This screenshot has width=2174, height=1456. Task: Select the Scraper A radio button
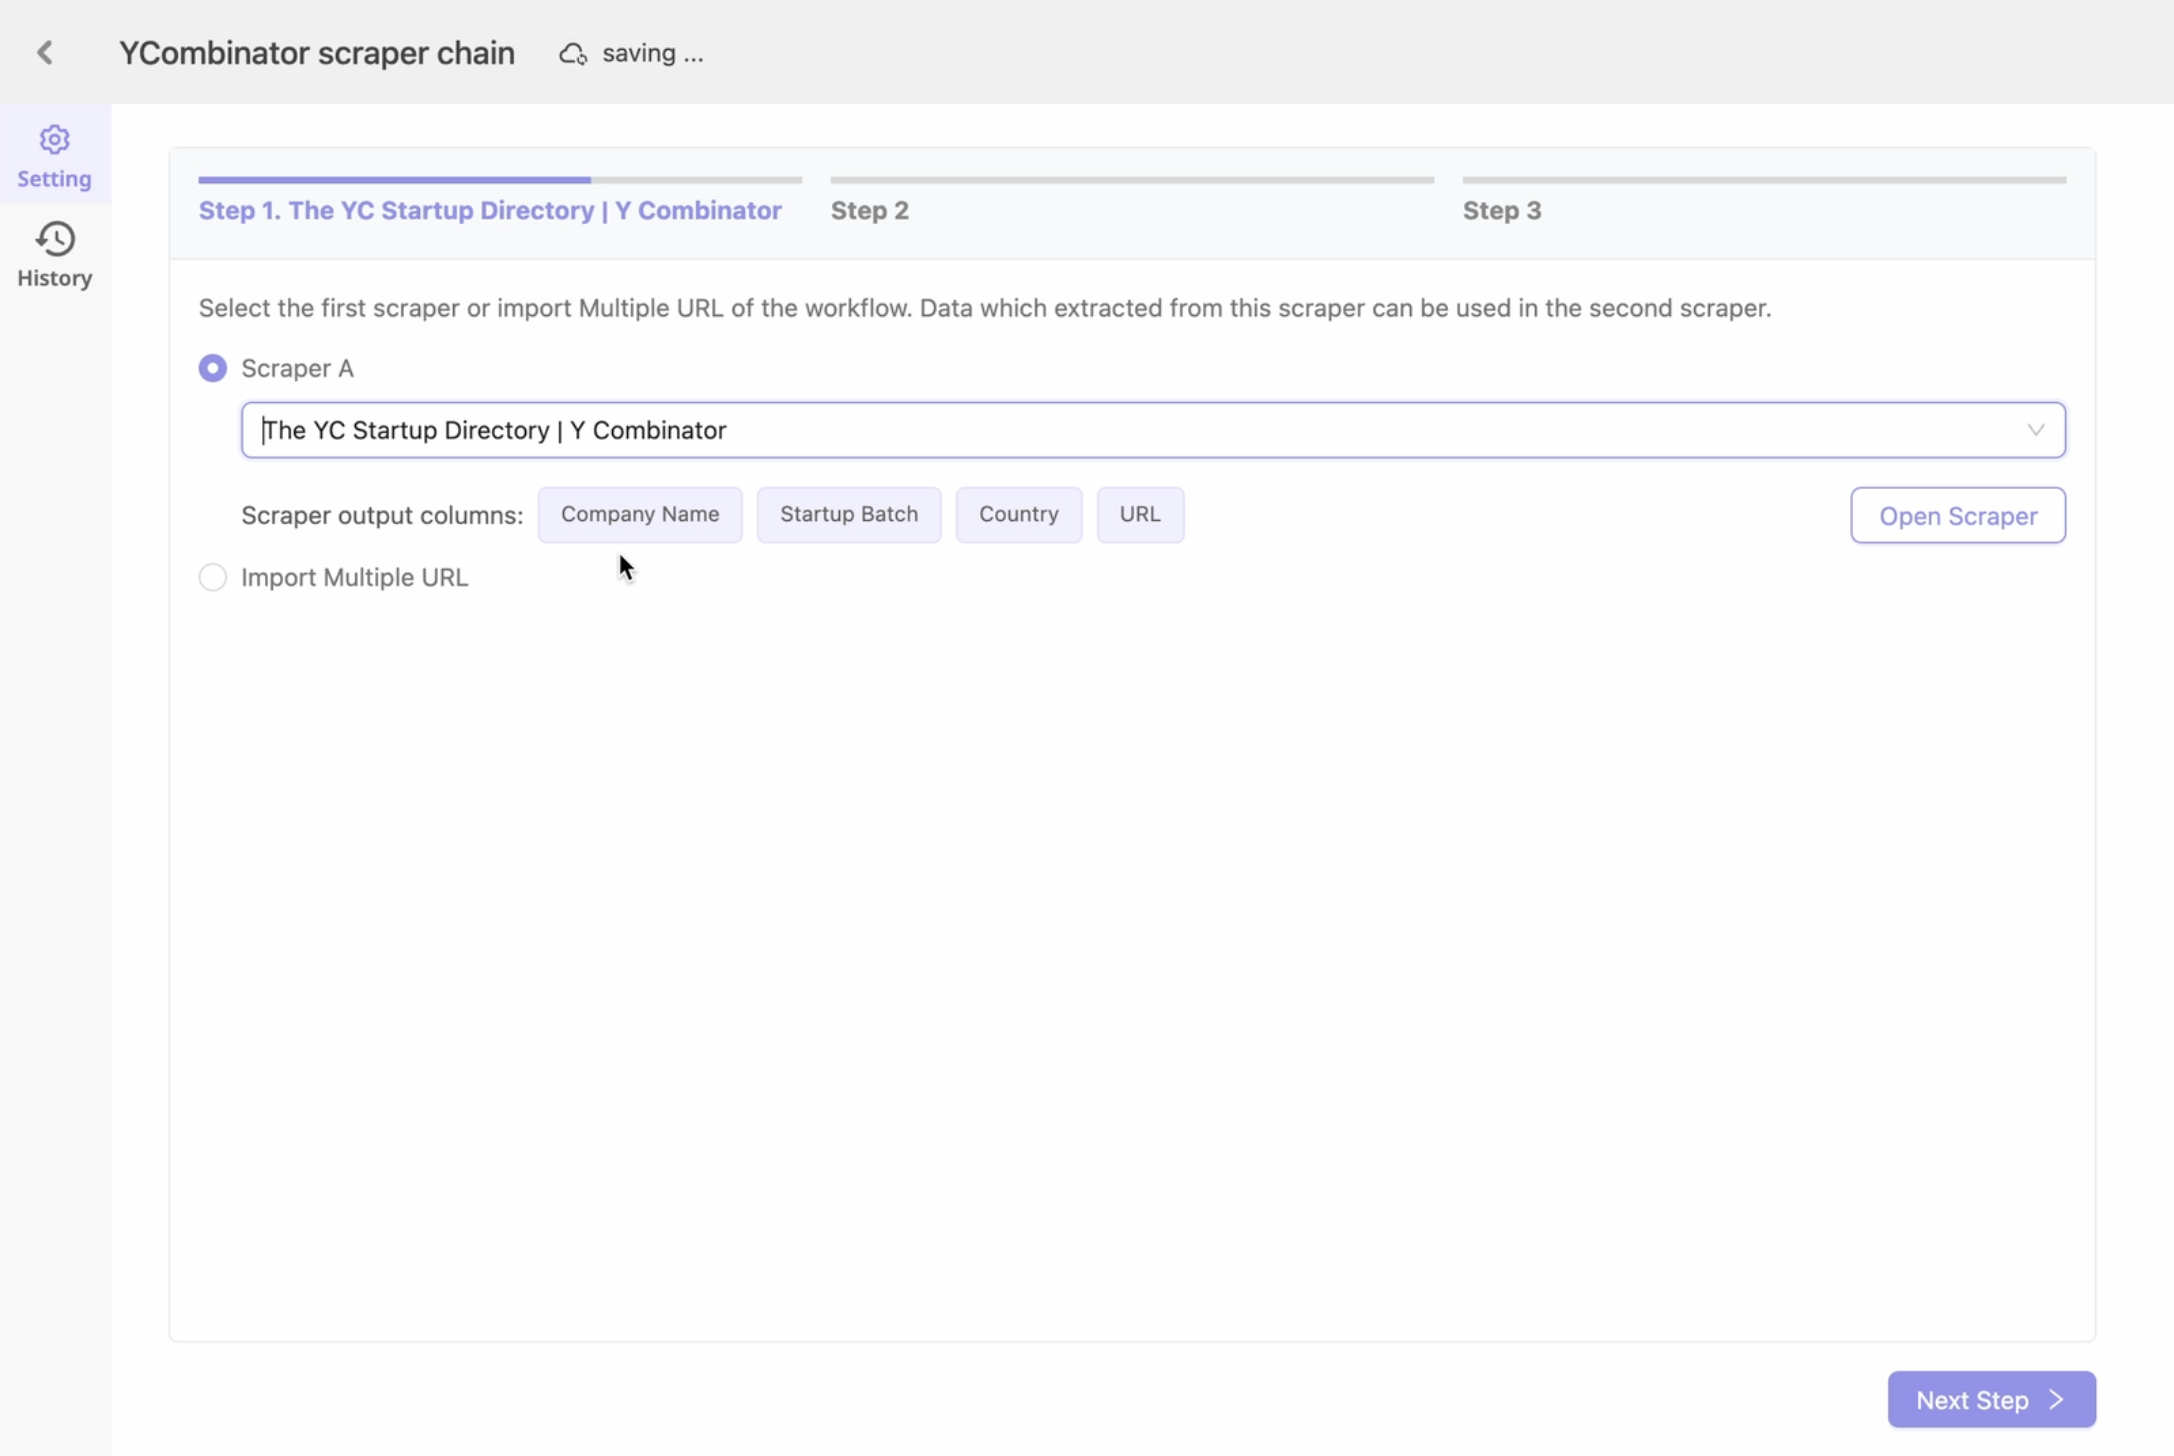click(x=212, y=368)
